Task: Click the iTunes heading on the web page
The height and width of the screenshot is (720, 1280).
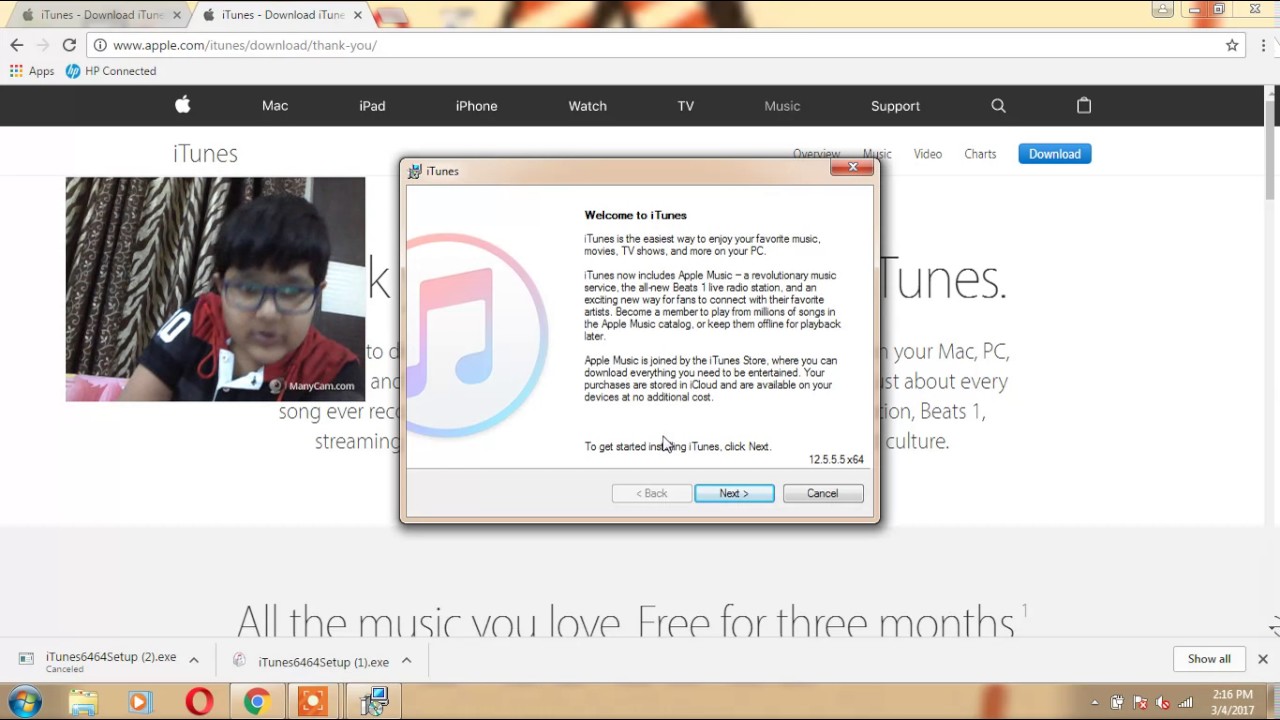Action: (205, 153)
